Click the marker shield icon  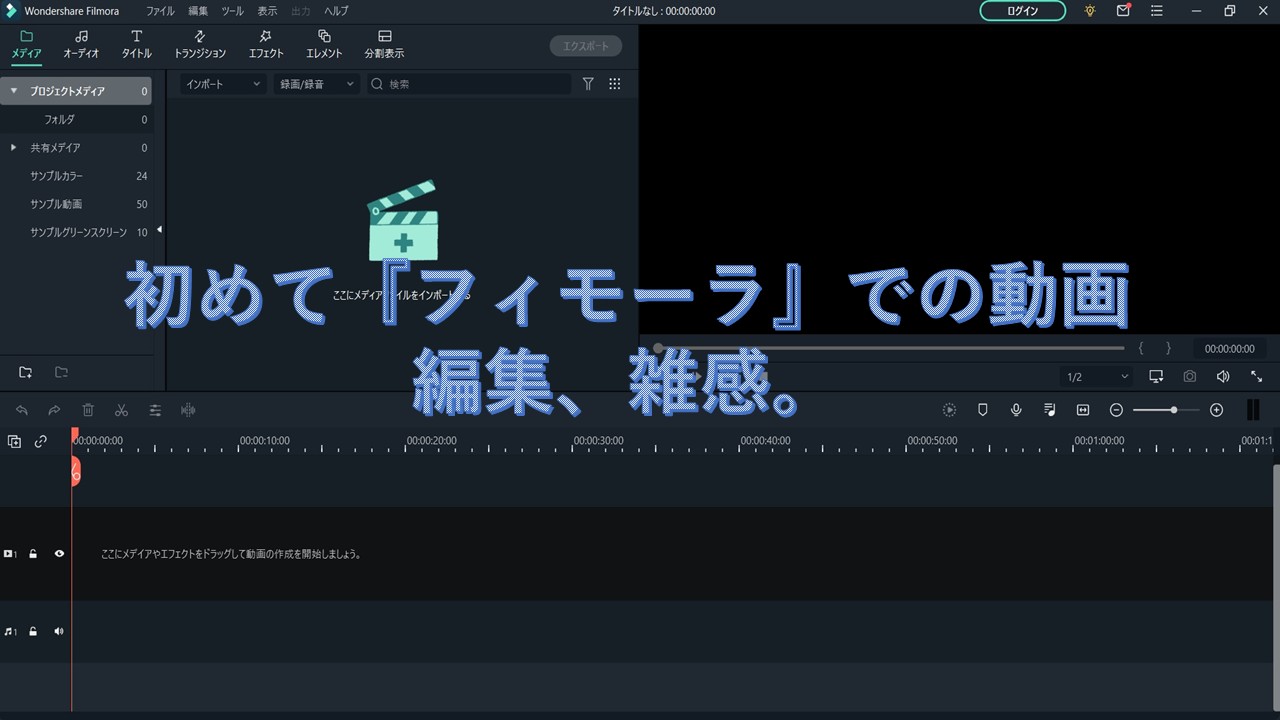(982, 410)
